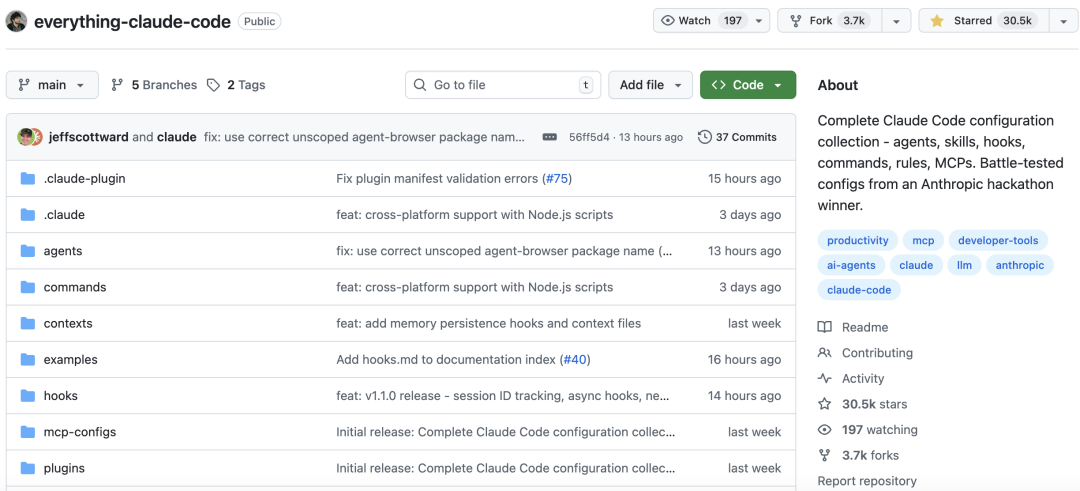The height and width of the screenshot is (491, 1080).
Task: Expand the Add file dropdown
Action: pos(650,85)
